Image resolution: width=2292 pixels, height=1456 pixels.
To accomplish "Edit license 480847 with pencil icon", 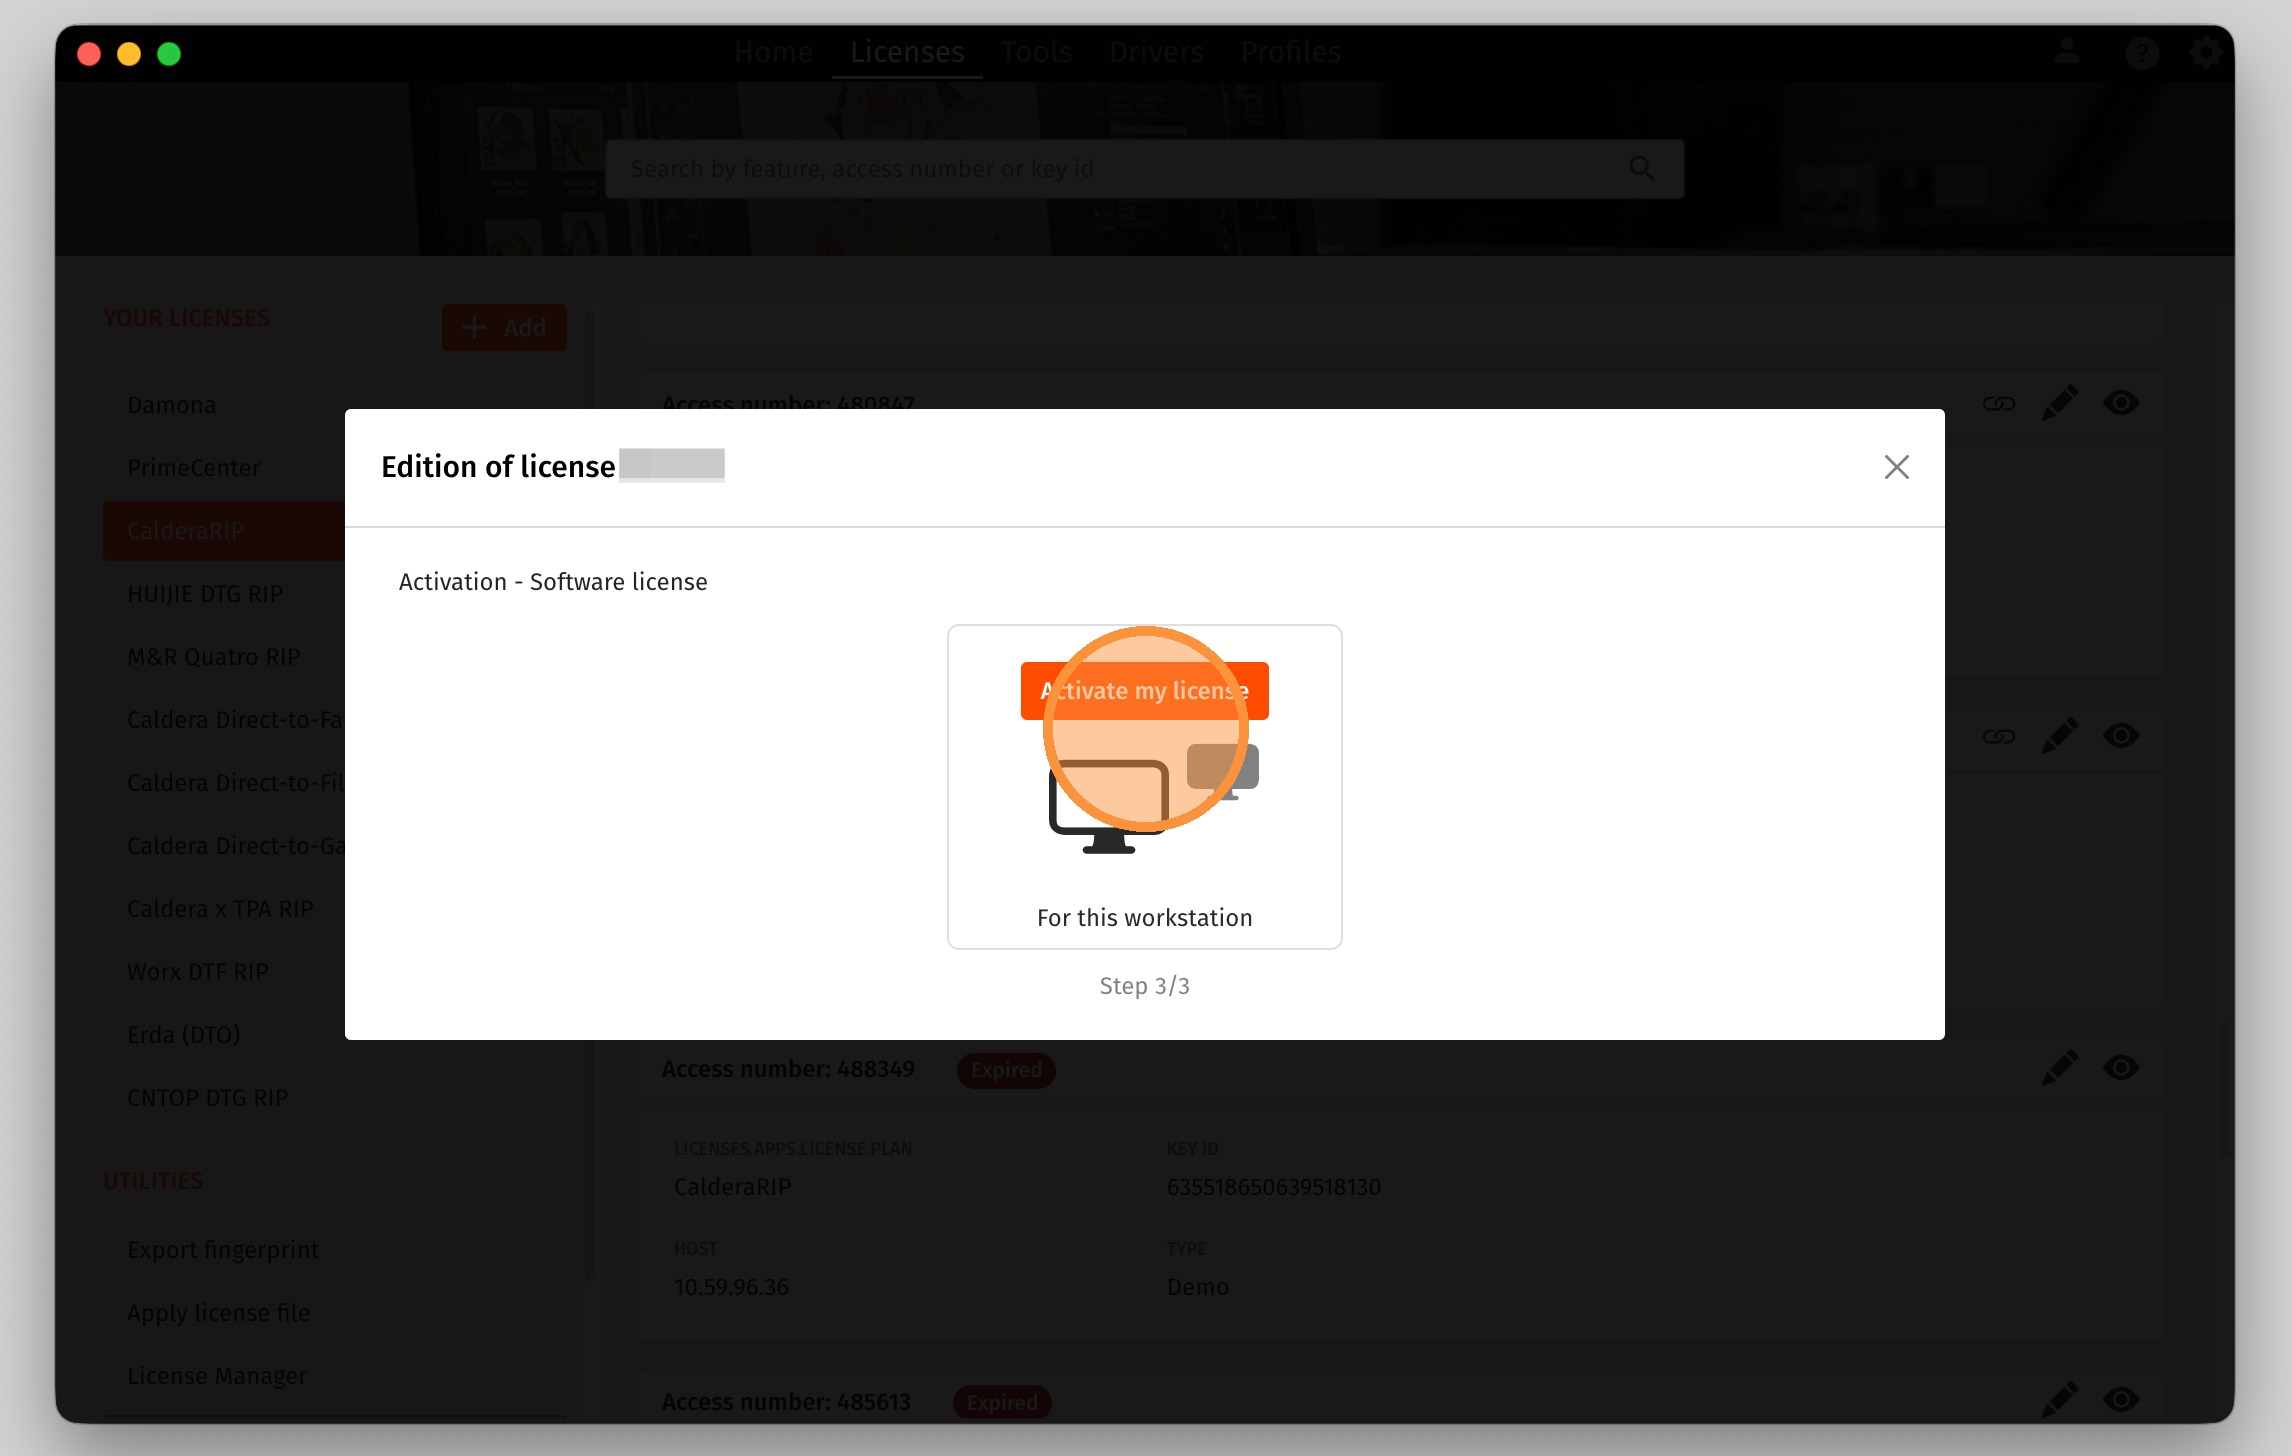I will point(2060,403).
